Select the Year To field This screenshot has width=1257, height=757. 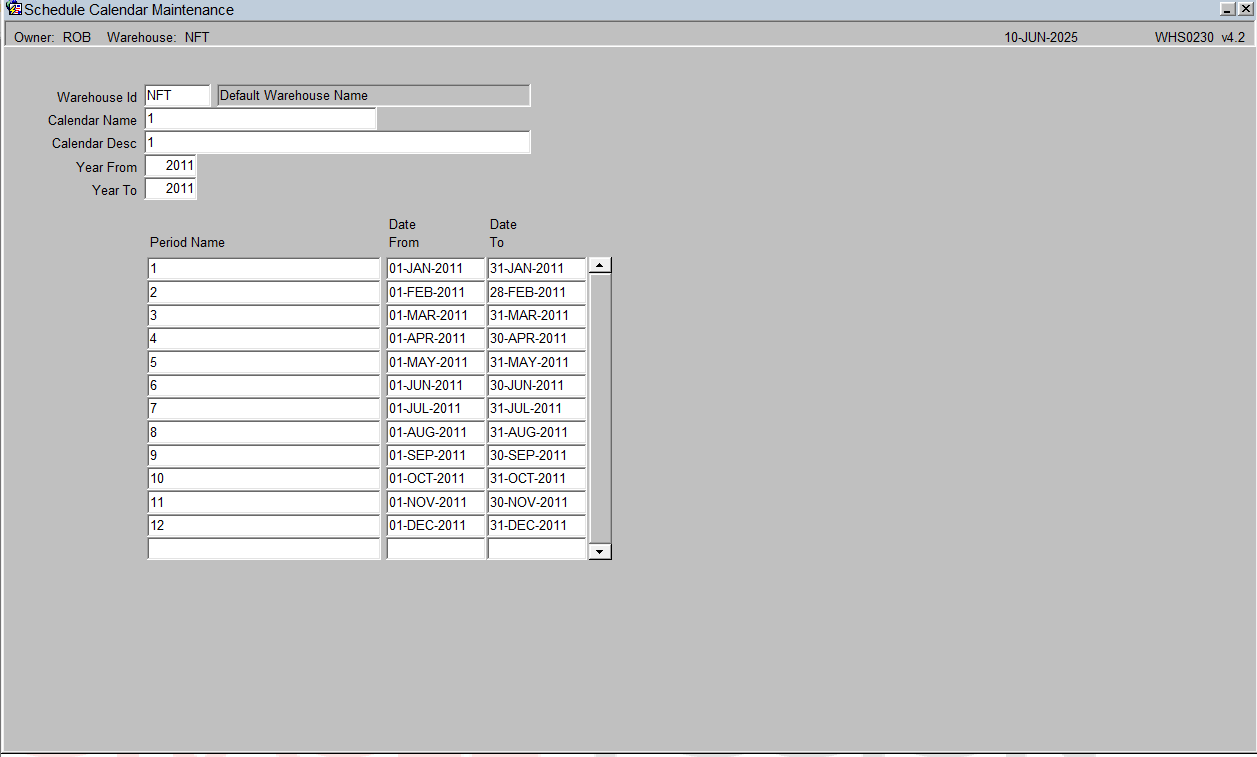(x=171, y=189)
